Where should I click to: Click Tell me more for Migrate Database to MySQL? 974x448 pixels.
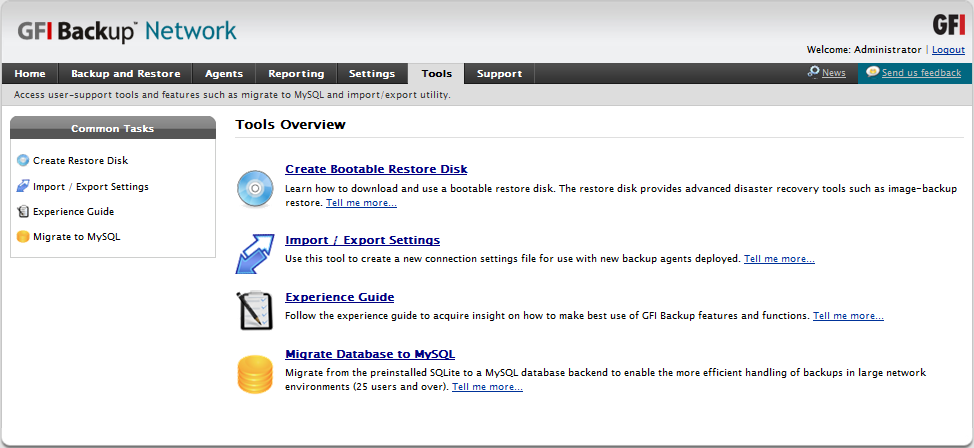(487, 386)
